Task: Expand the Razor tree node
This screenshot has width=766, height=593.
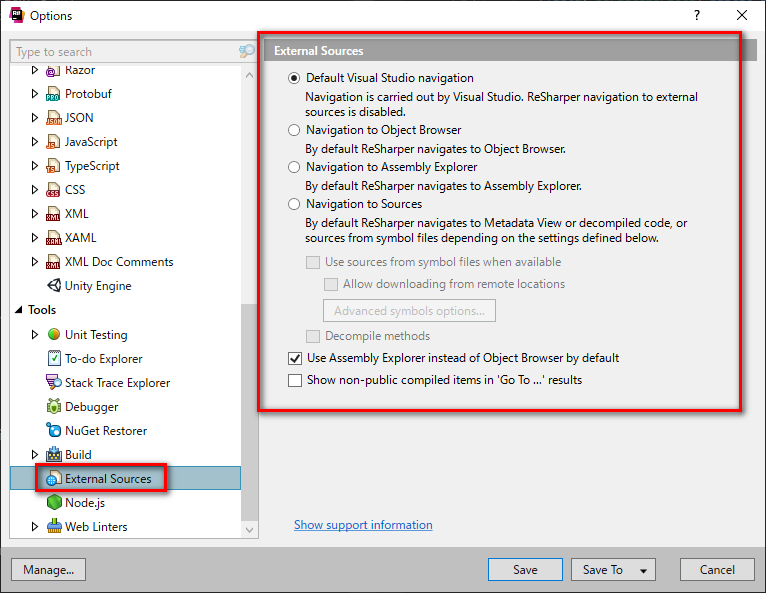Action: coord(34,70)
